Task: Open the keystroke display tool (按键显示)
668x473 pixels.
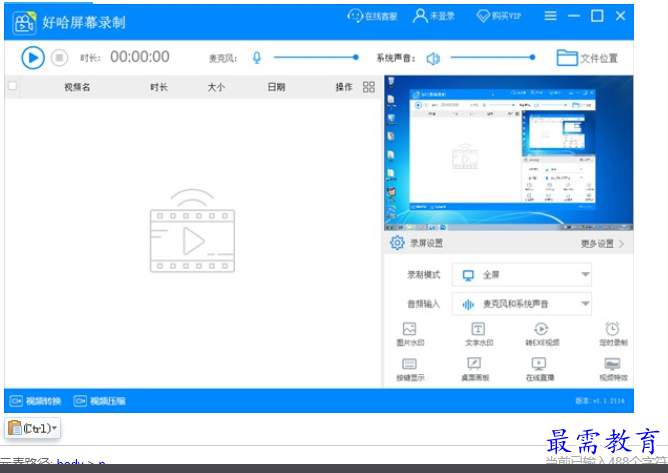Action: pyautogui.click(x=410, y=369)
